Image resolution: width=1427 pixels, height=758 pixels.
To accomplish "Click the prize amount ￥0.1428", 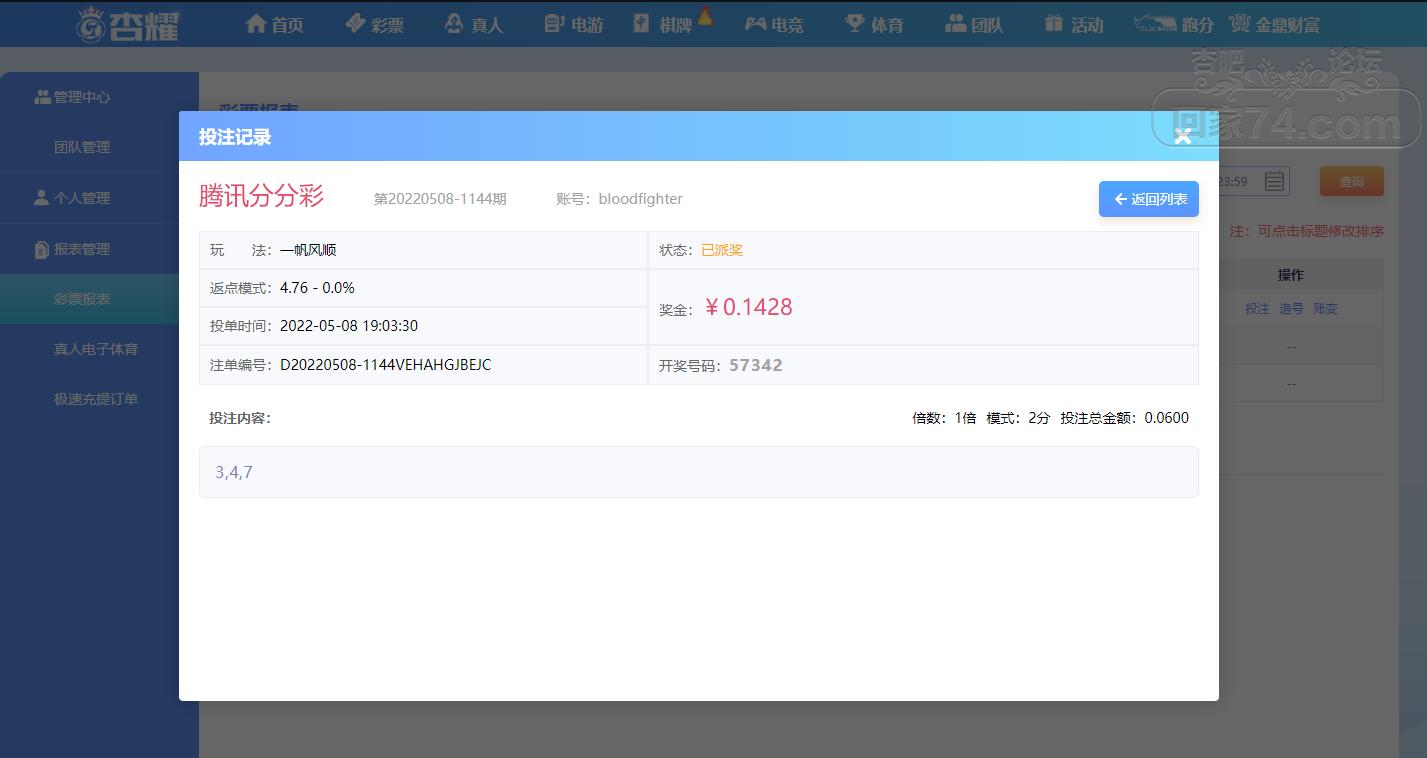I will point(747,307).
